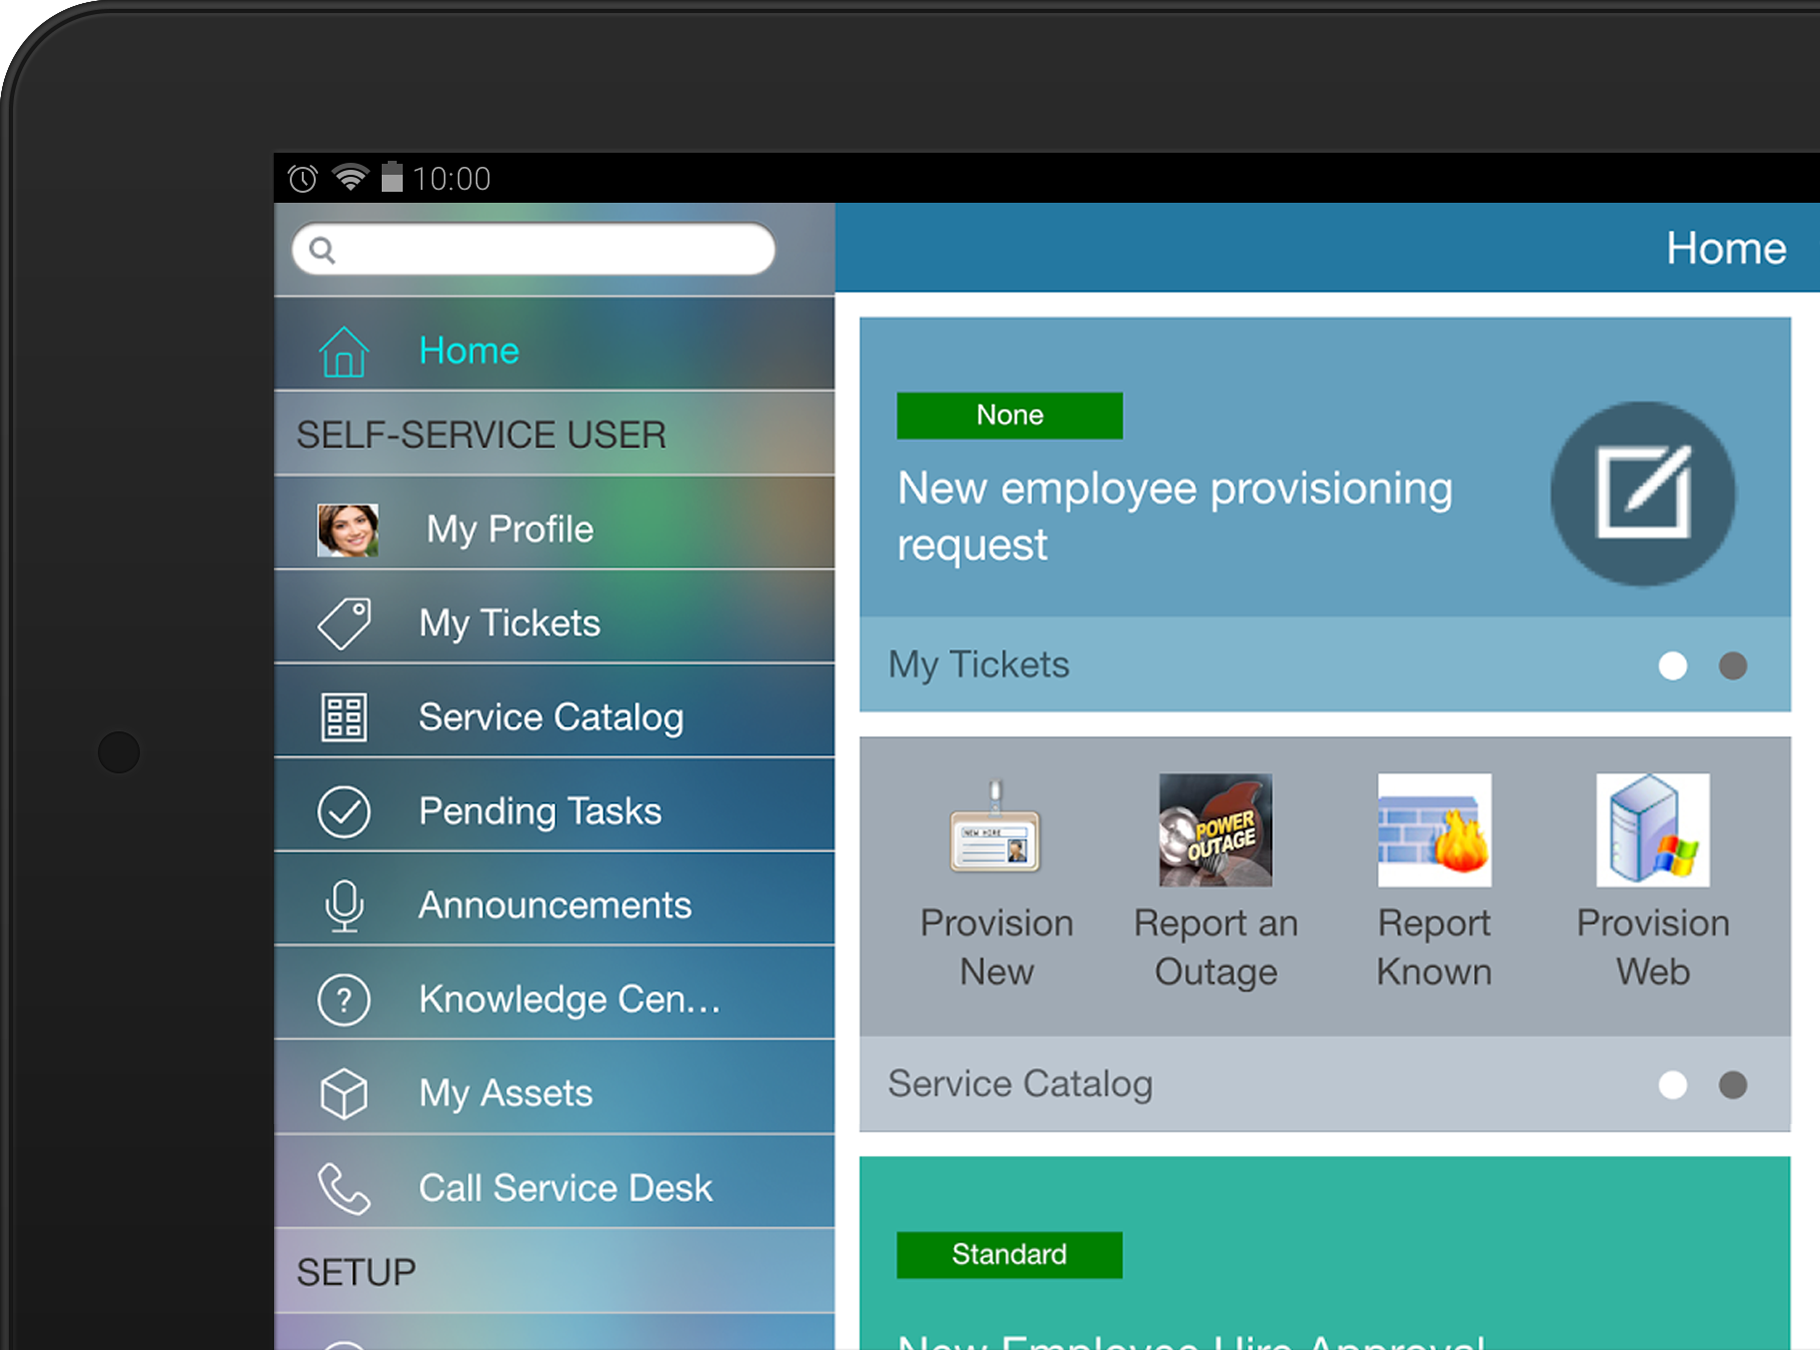Image resolution: width=1820 pixels, height=1350 pixels.
Task: Click the My Assets cube icon
Action: tap(343, 1093)
